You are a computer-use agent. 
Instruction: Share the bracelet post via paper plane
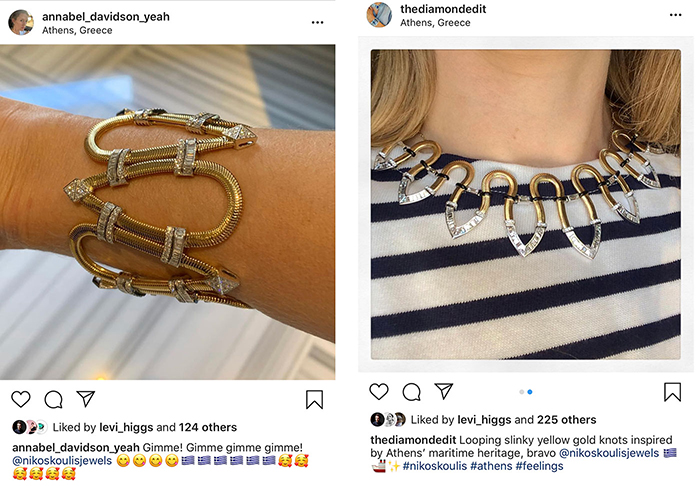tap(86, 398)
